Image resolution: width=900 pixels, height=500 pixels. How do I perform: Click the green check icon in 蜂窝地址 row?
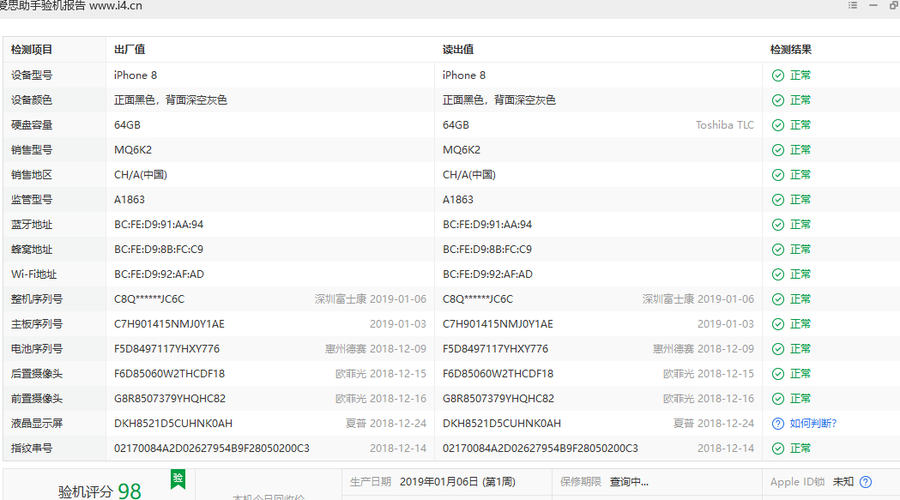click(778, 250)
